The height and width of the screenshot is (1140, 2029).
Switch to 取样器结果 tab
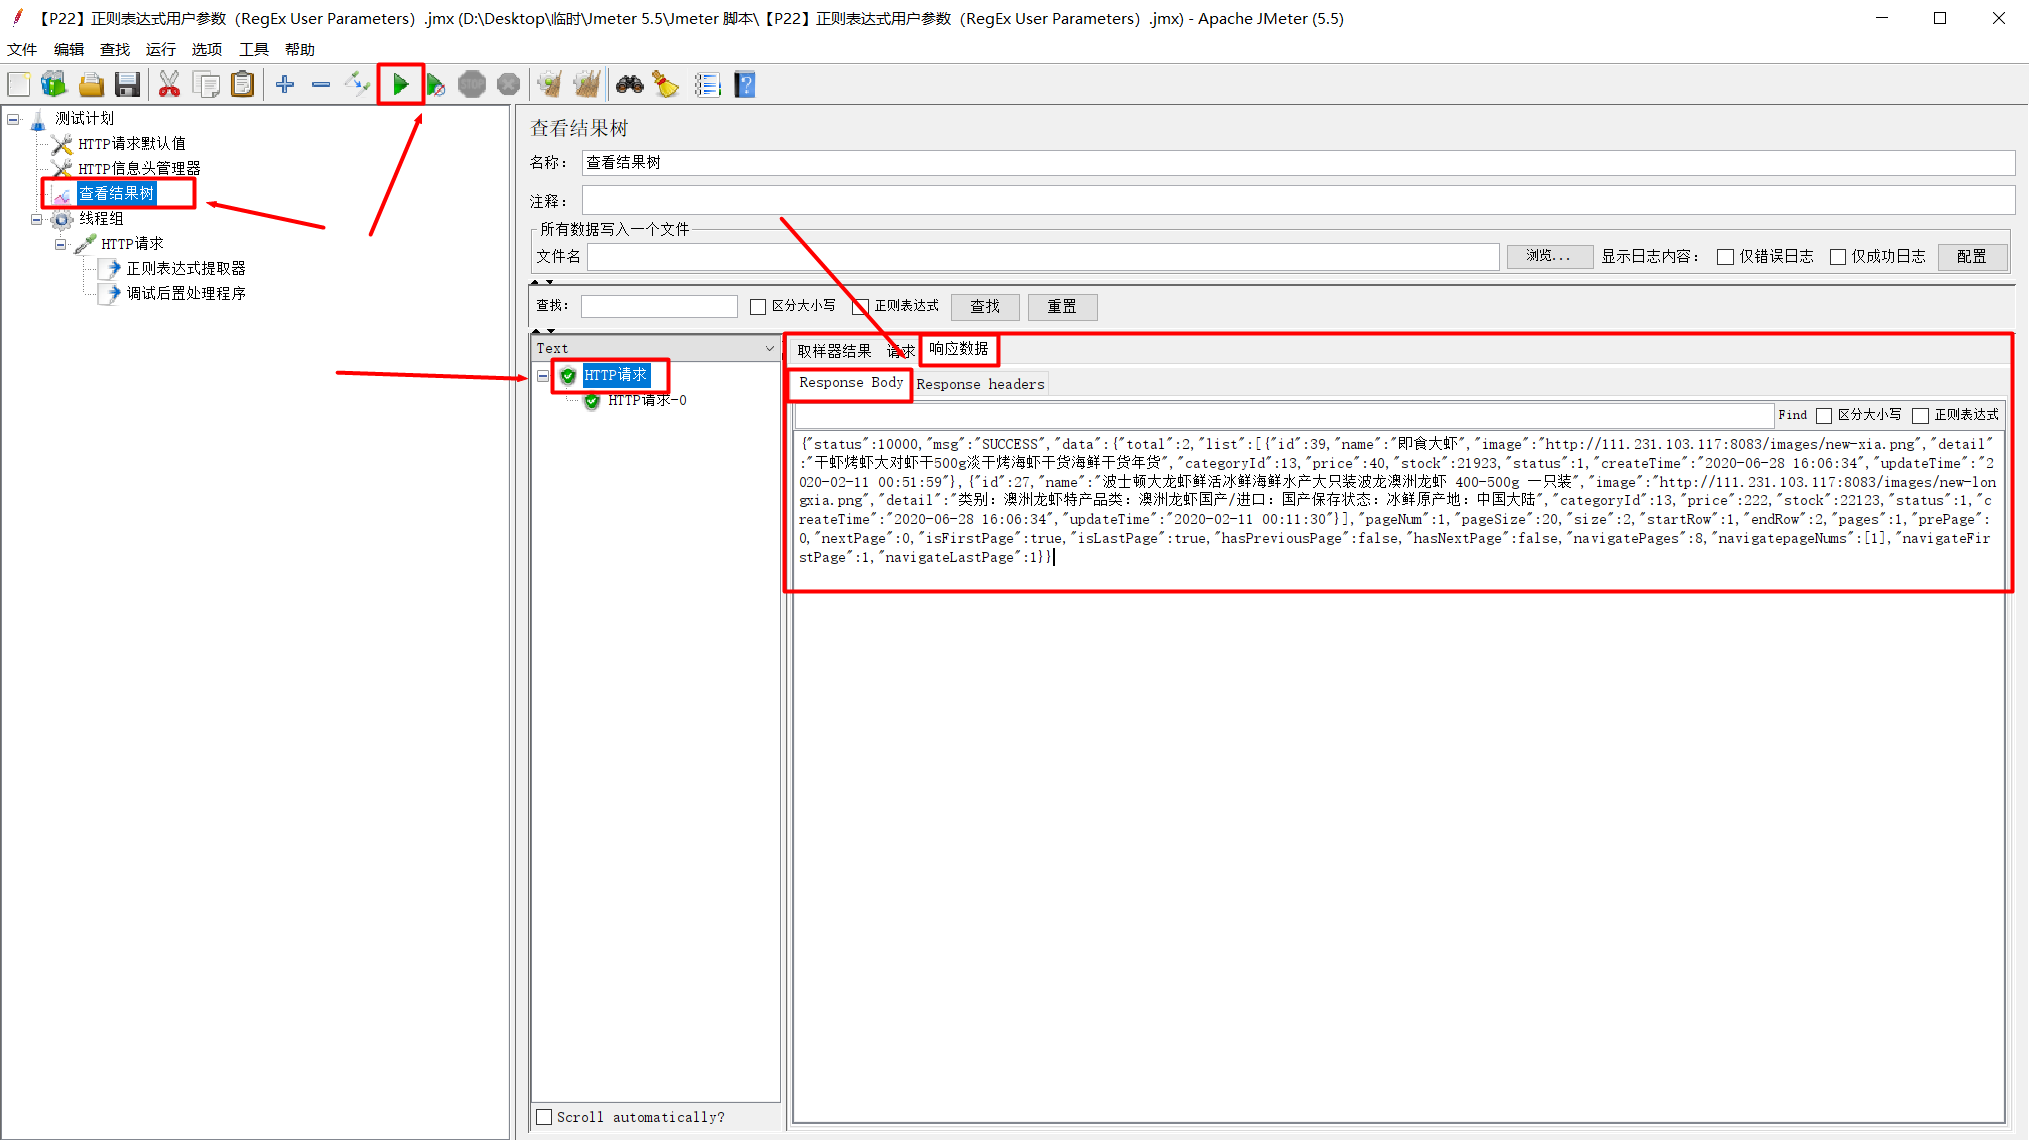[834, 351]
